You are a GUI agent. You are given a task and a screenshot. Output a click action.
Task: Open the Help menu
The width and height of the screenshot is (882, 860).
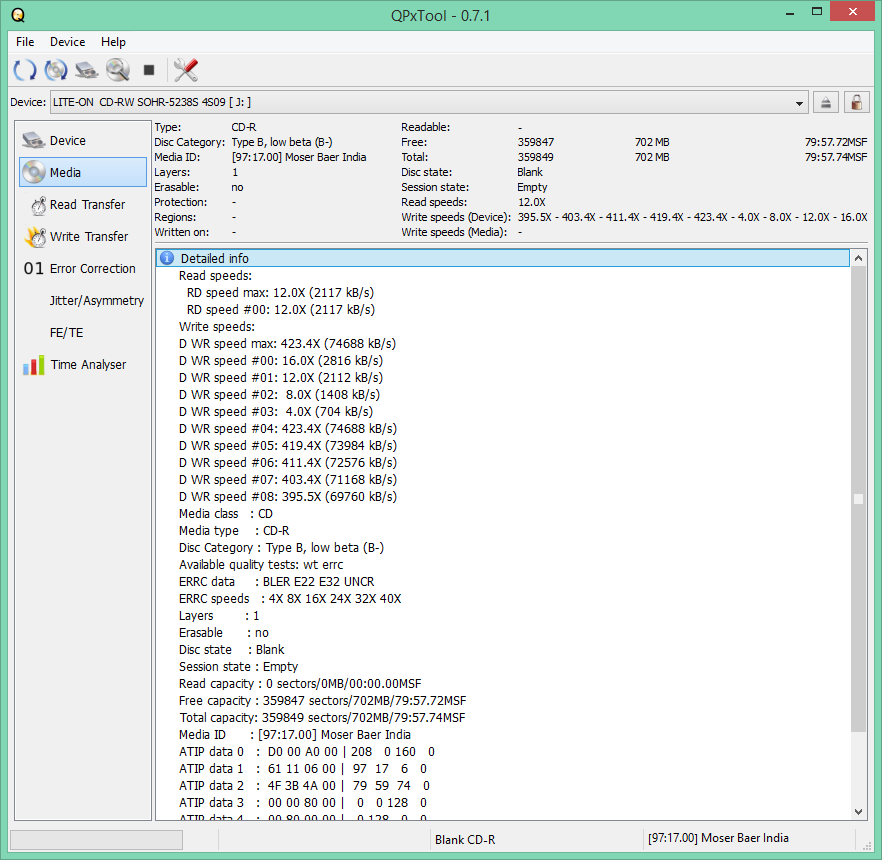113,42
